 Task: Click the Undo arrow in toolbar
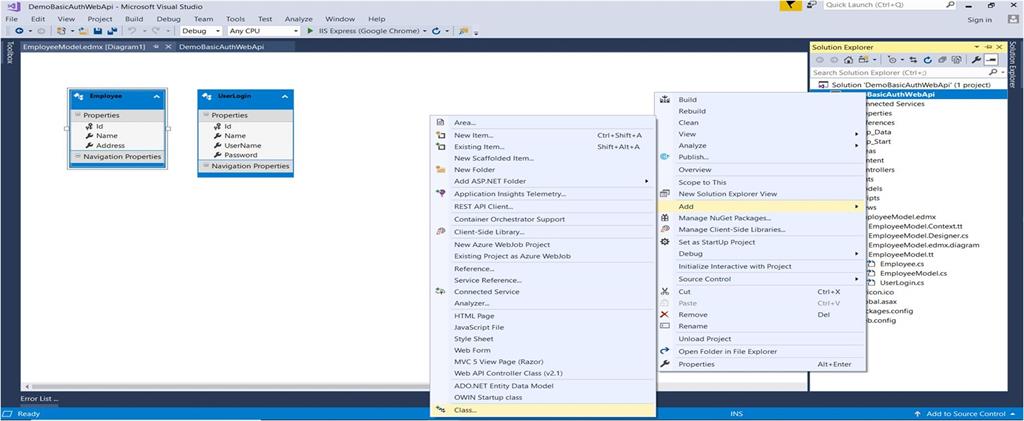[x=132, y=31]
